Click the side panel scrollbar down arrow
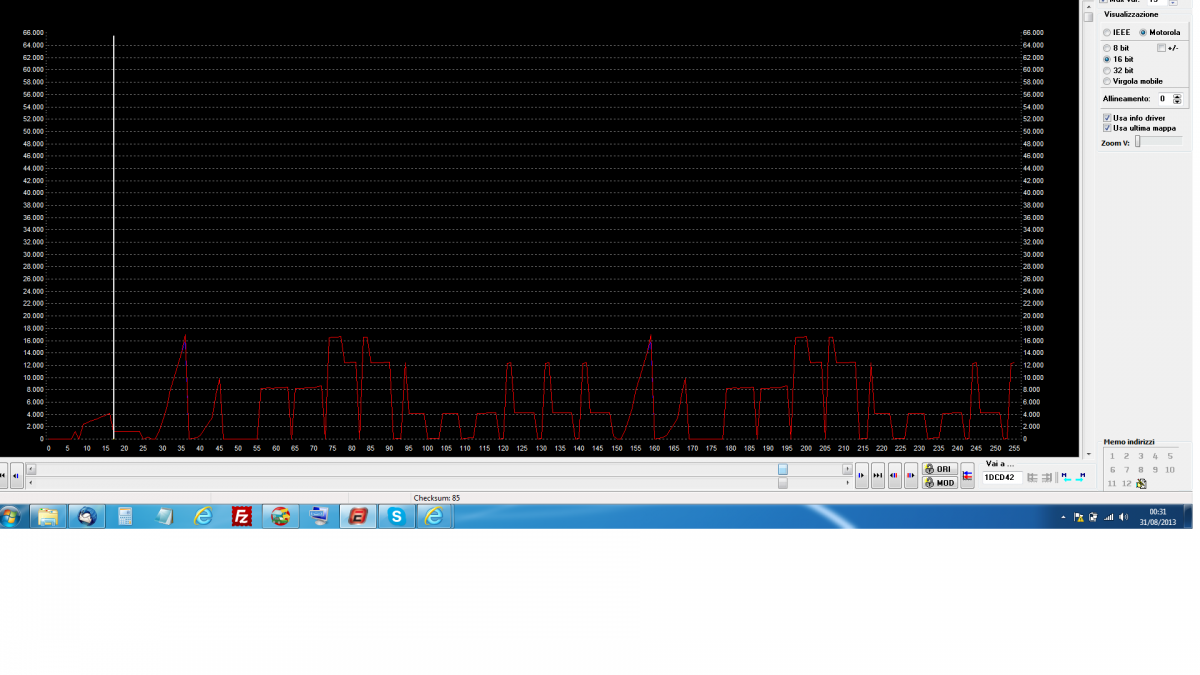The image size is (1200, 675). (1088, 453)
